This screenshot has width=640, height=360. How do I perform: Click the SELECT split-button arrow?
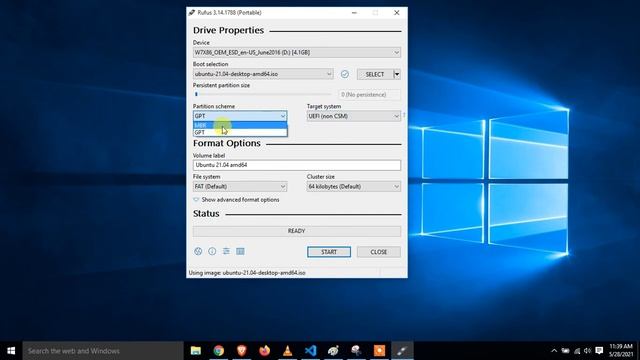397,74
